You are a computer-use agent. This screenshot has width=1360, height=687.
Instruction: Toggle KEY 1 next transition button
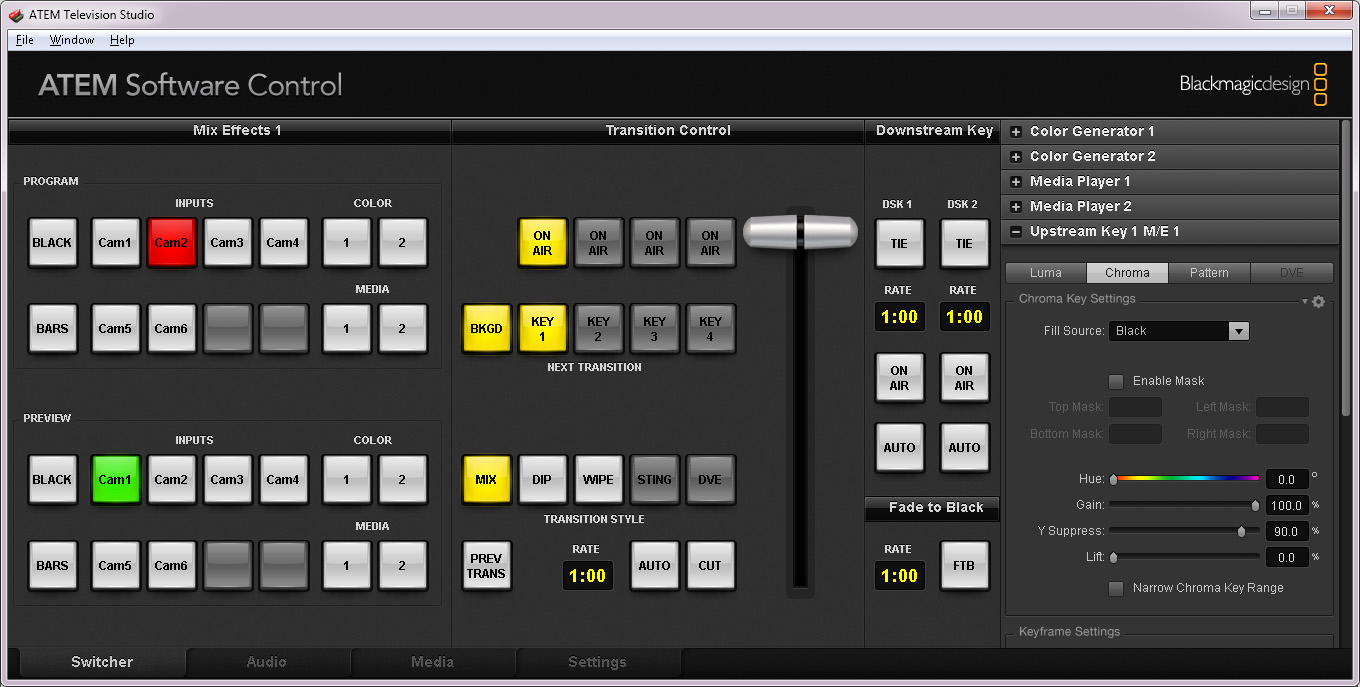pos(542,329)
